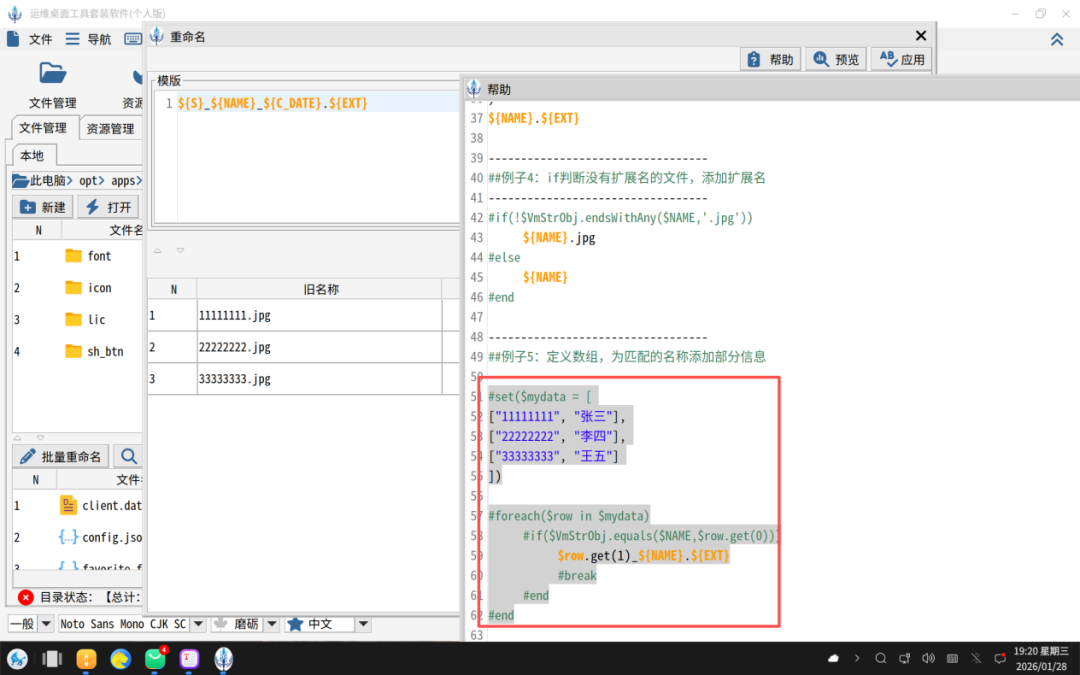Switch to the 资源管理 tab
This screenshot has height=675, width=1080.
(x=110, y=128)
